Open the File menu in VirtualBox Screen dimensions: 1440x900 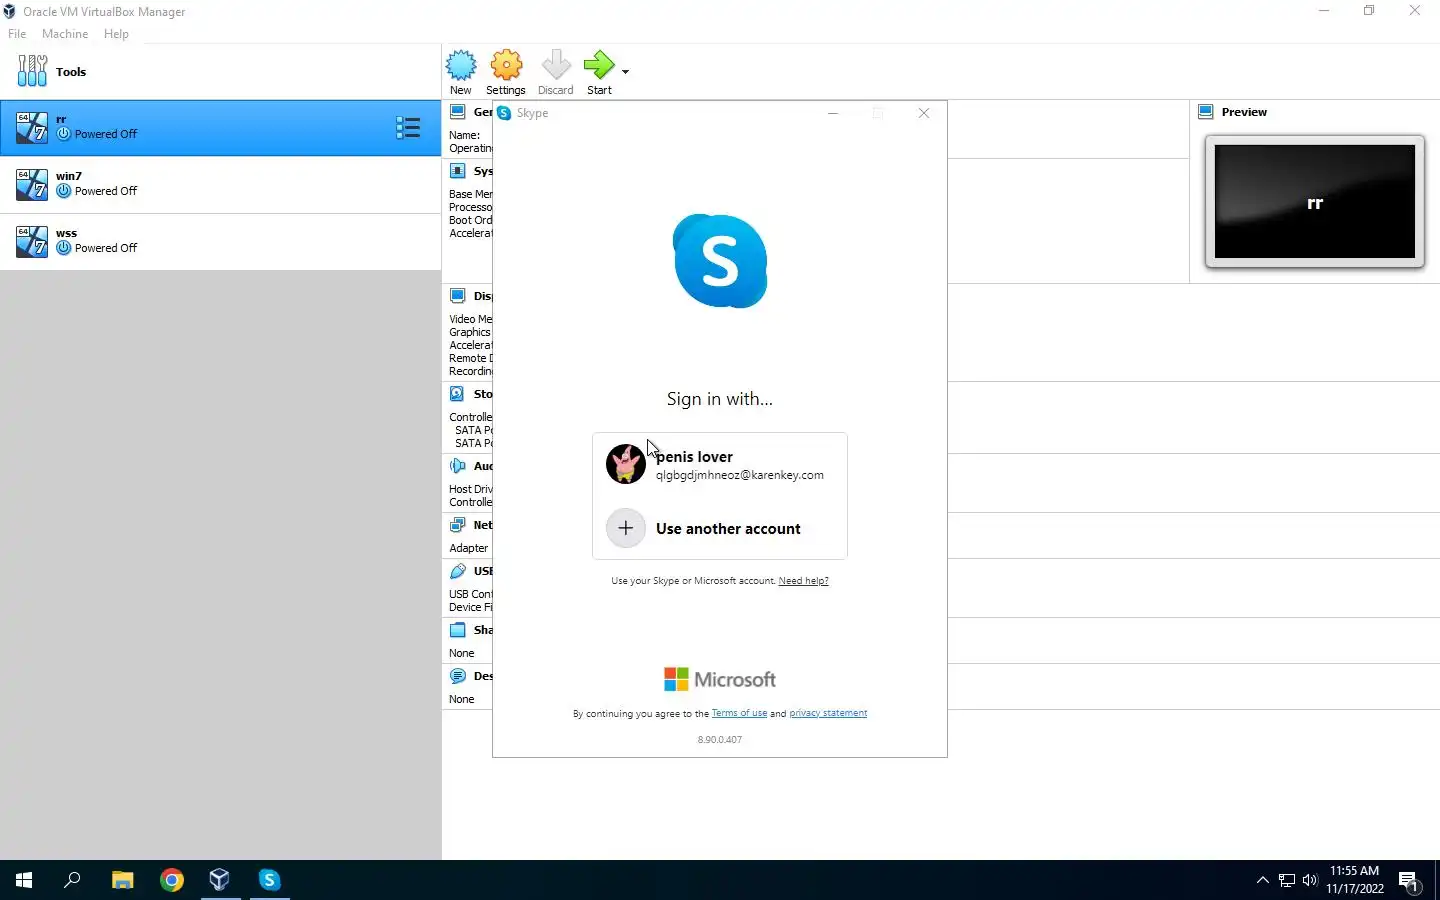(x=17, y=34)
